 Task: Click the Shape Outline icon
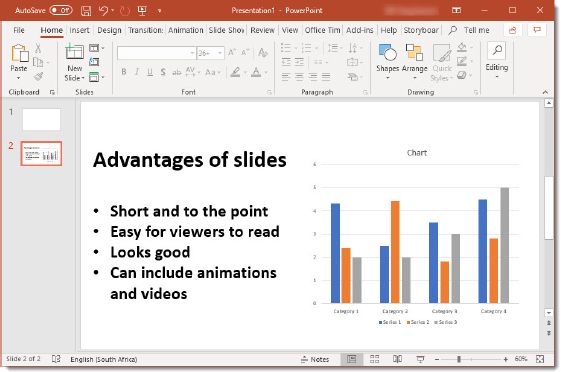pos(462,62)
